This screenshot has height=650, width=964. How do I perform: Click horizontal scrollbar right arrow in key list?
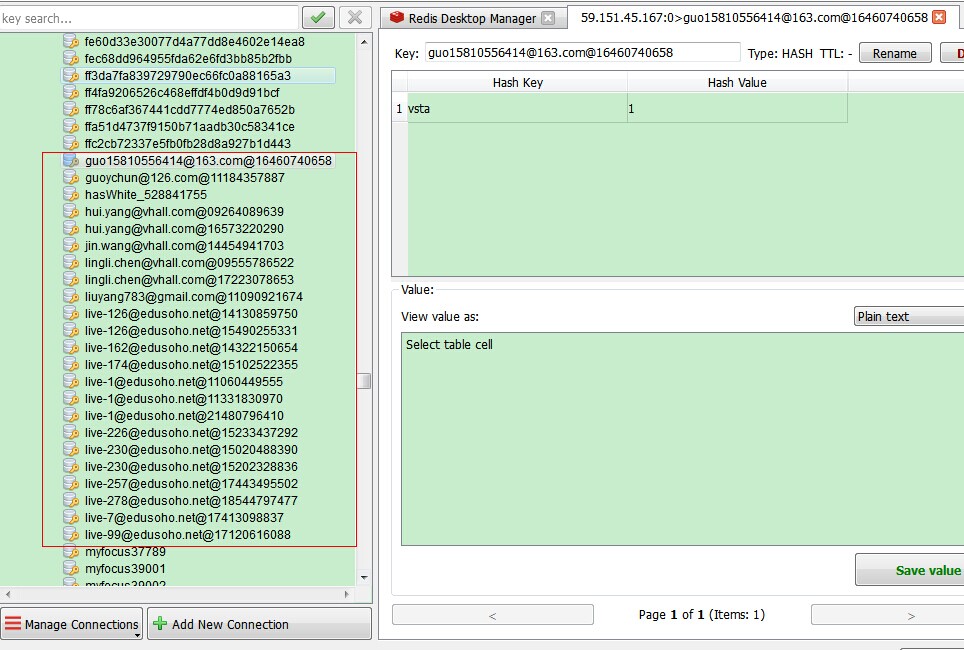click(x=347, y=594)
